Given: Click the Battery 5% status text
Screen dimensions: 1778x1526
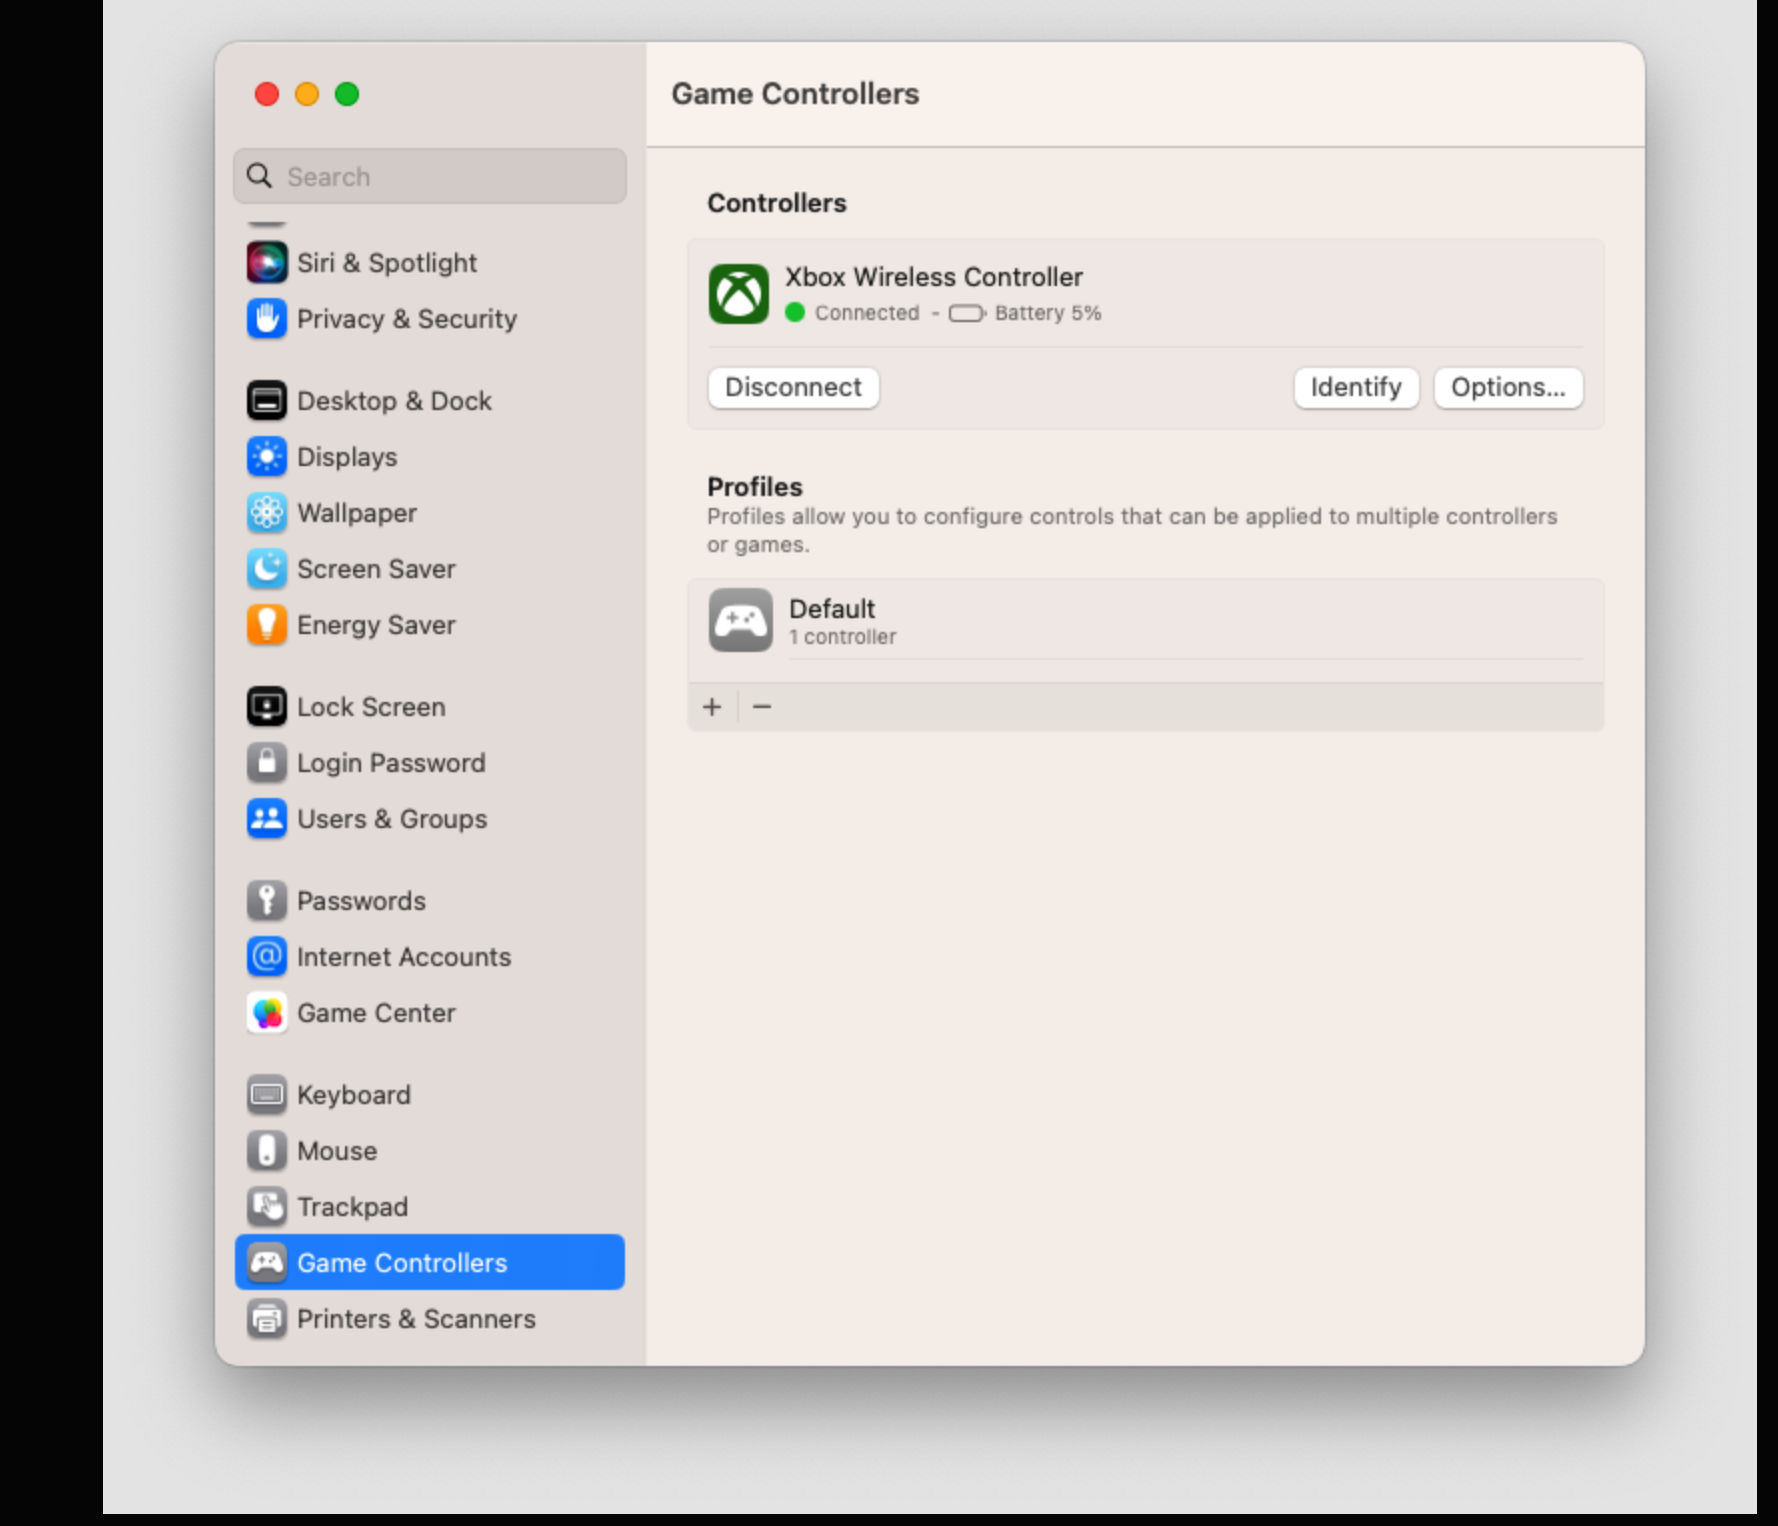Looking at the screenshot, I should click(1048, 313).
